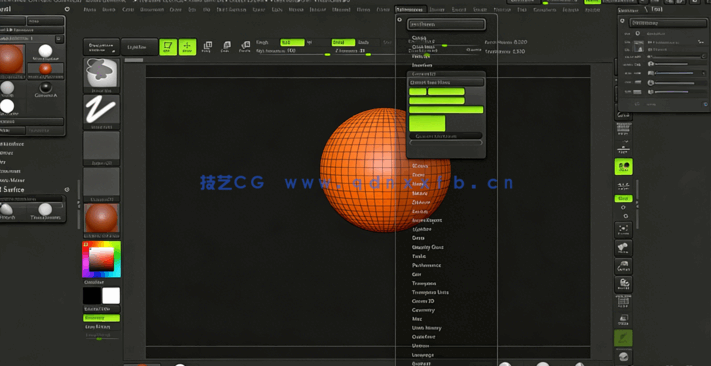The width and height of the screenshot is (711, 366).
Task: Expand the Language preferences section
Action: click(x=423, y=355)
